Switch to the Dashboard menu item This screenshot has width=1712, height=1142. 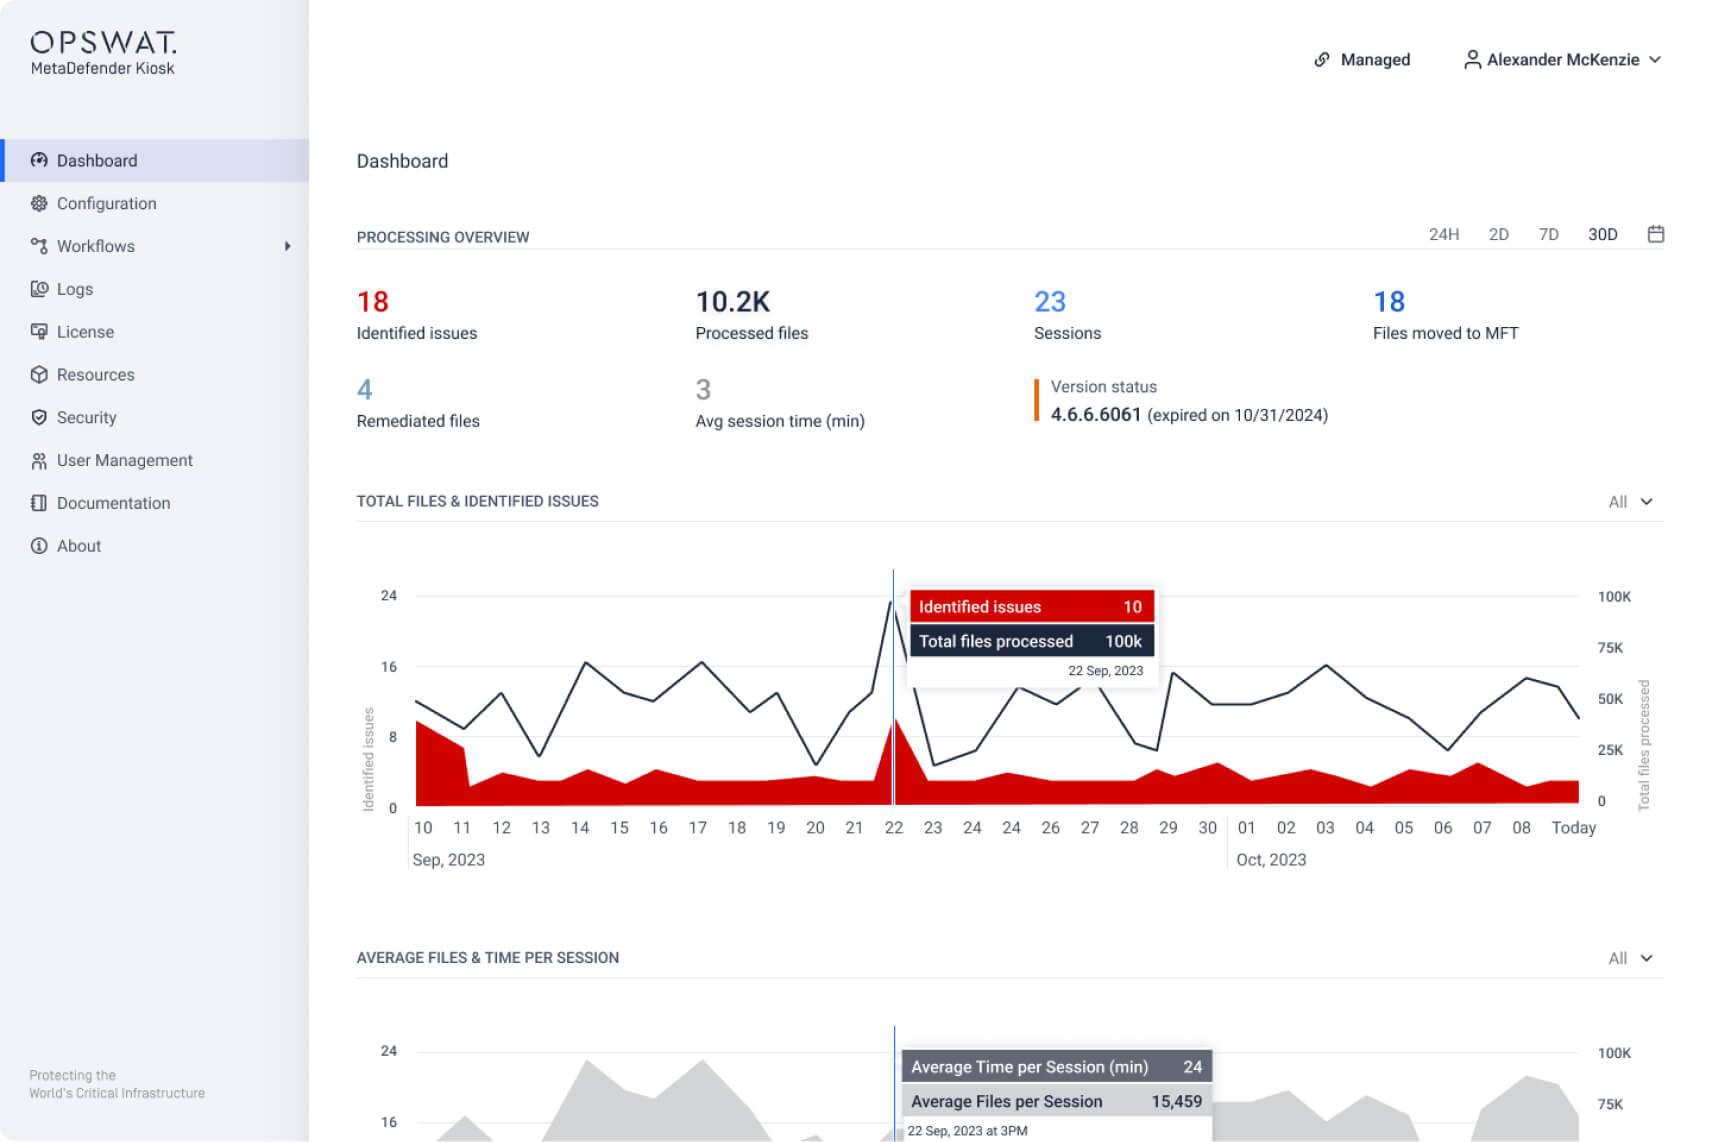pyautogui.click(x=97, y=160)
